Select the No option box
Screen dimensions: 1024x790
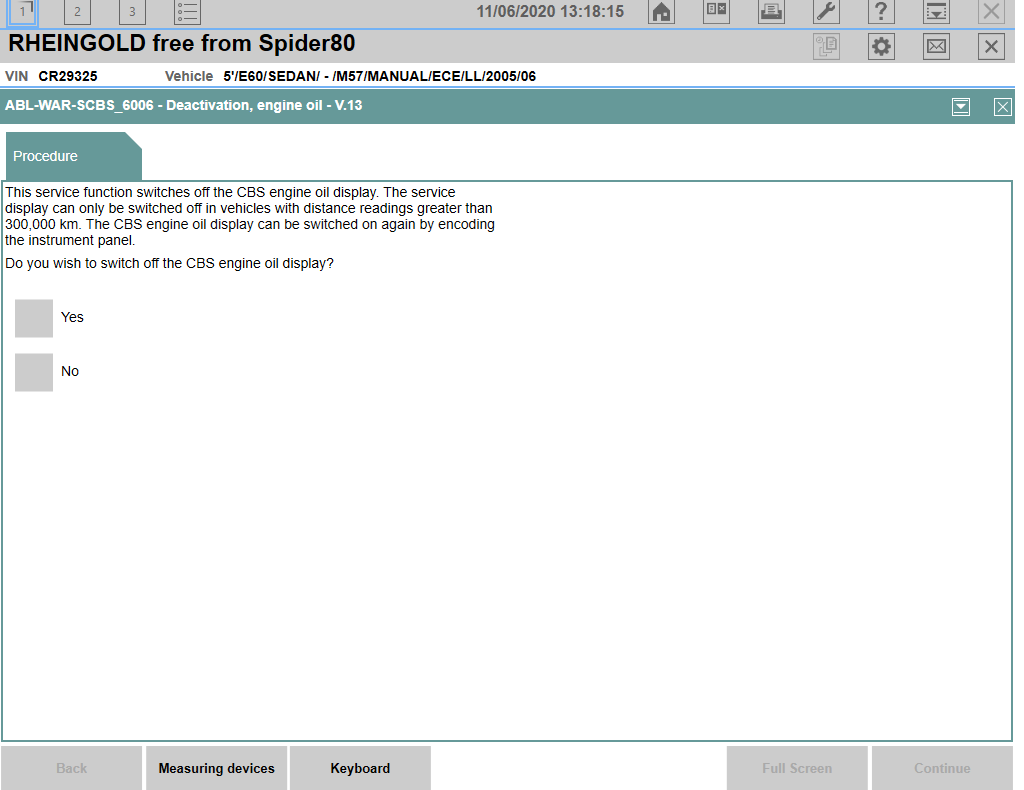(34, 372)
